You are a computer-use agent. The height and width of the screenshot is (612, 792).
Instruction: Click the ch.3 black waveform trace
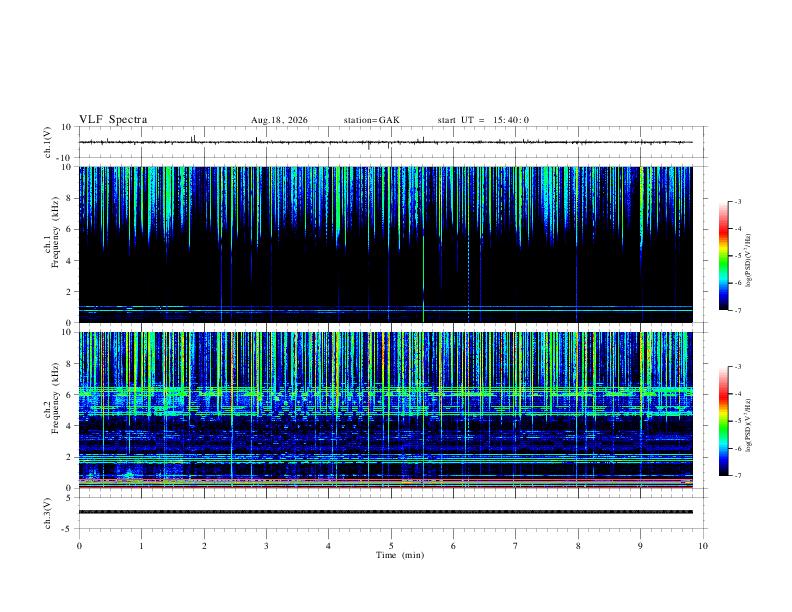coord(385,512)
